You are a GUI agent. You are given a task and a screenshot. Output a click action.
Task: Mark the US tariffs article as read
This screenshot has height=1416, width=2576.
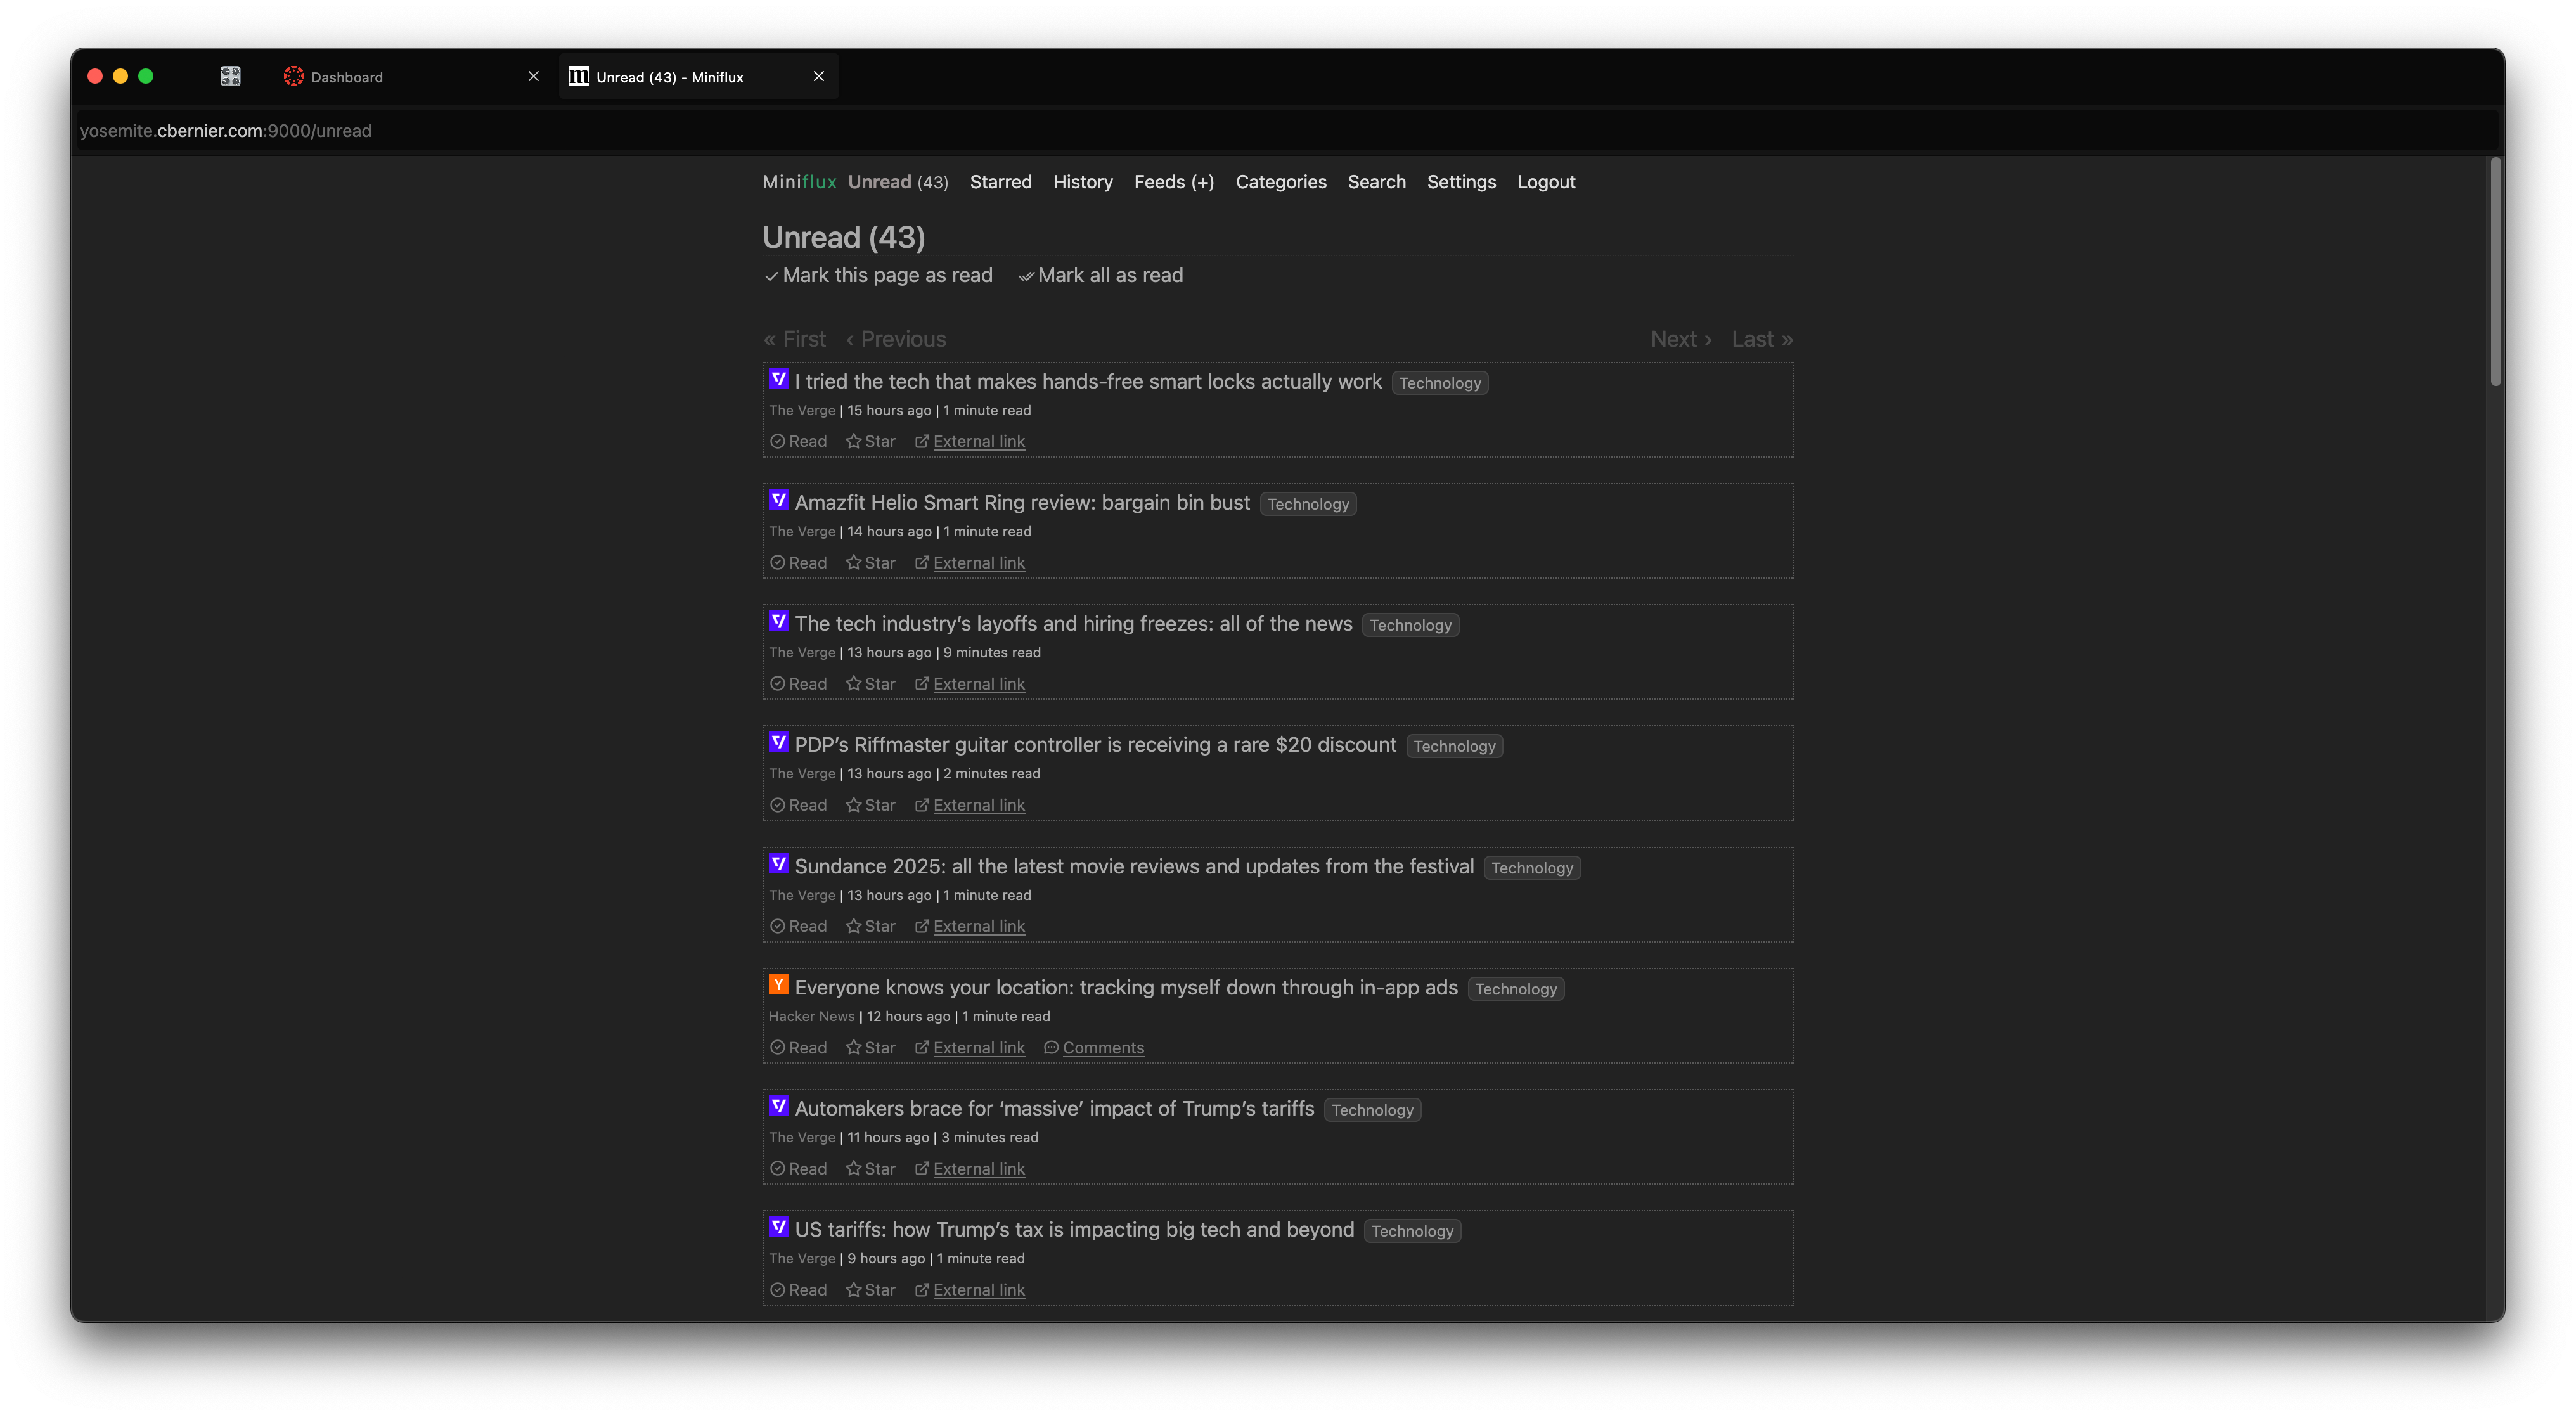click(798, 1290)
